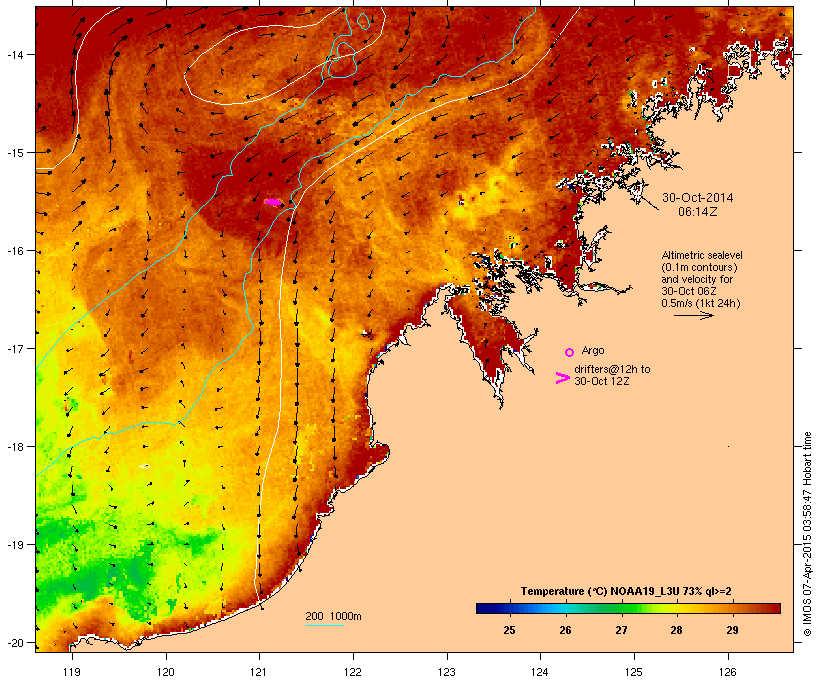Click longitude axis label 125

pos(634,672)
